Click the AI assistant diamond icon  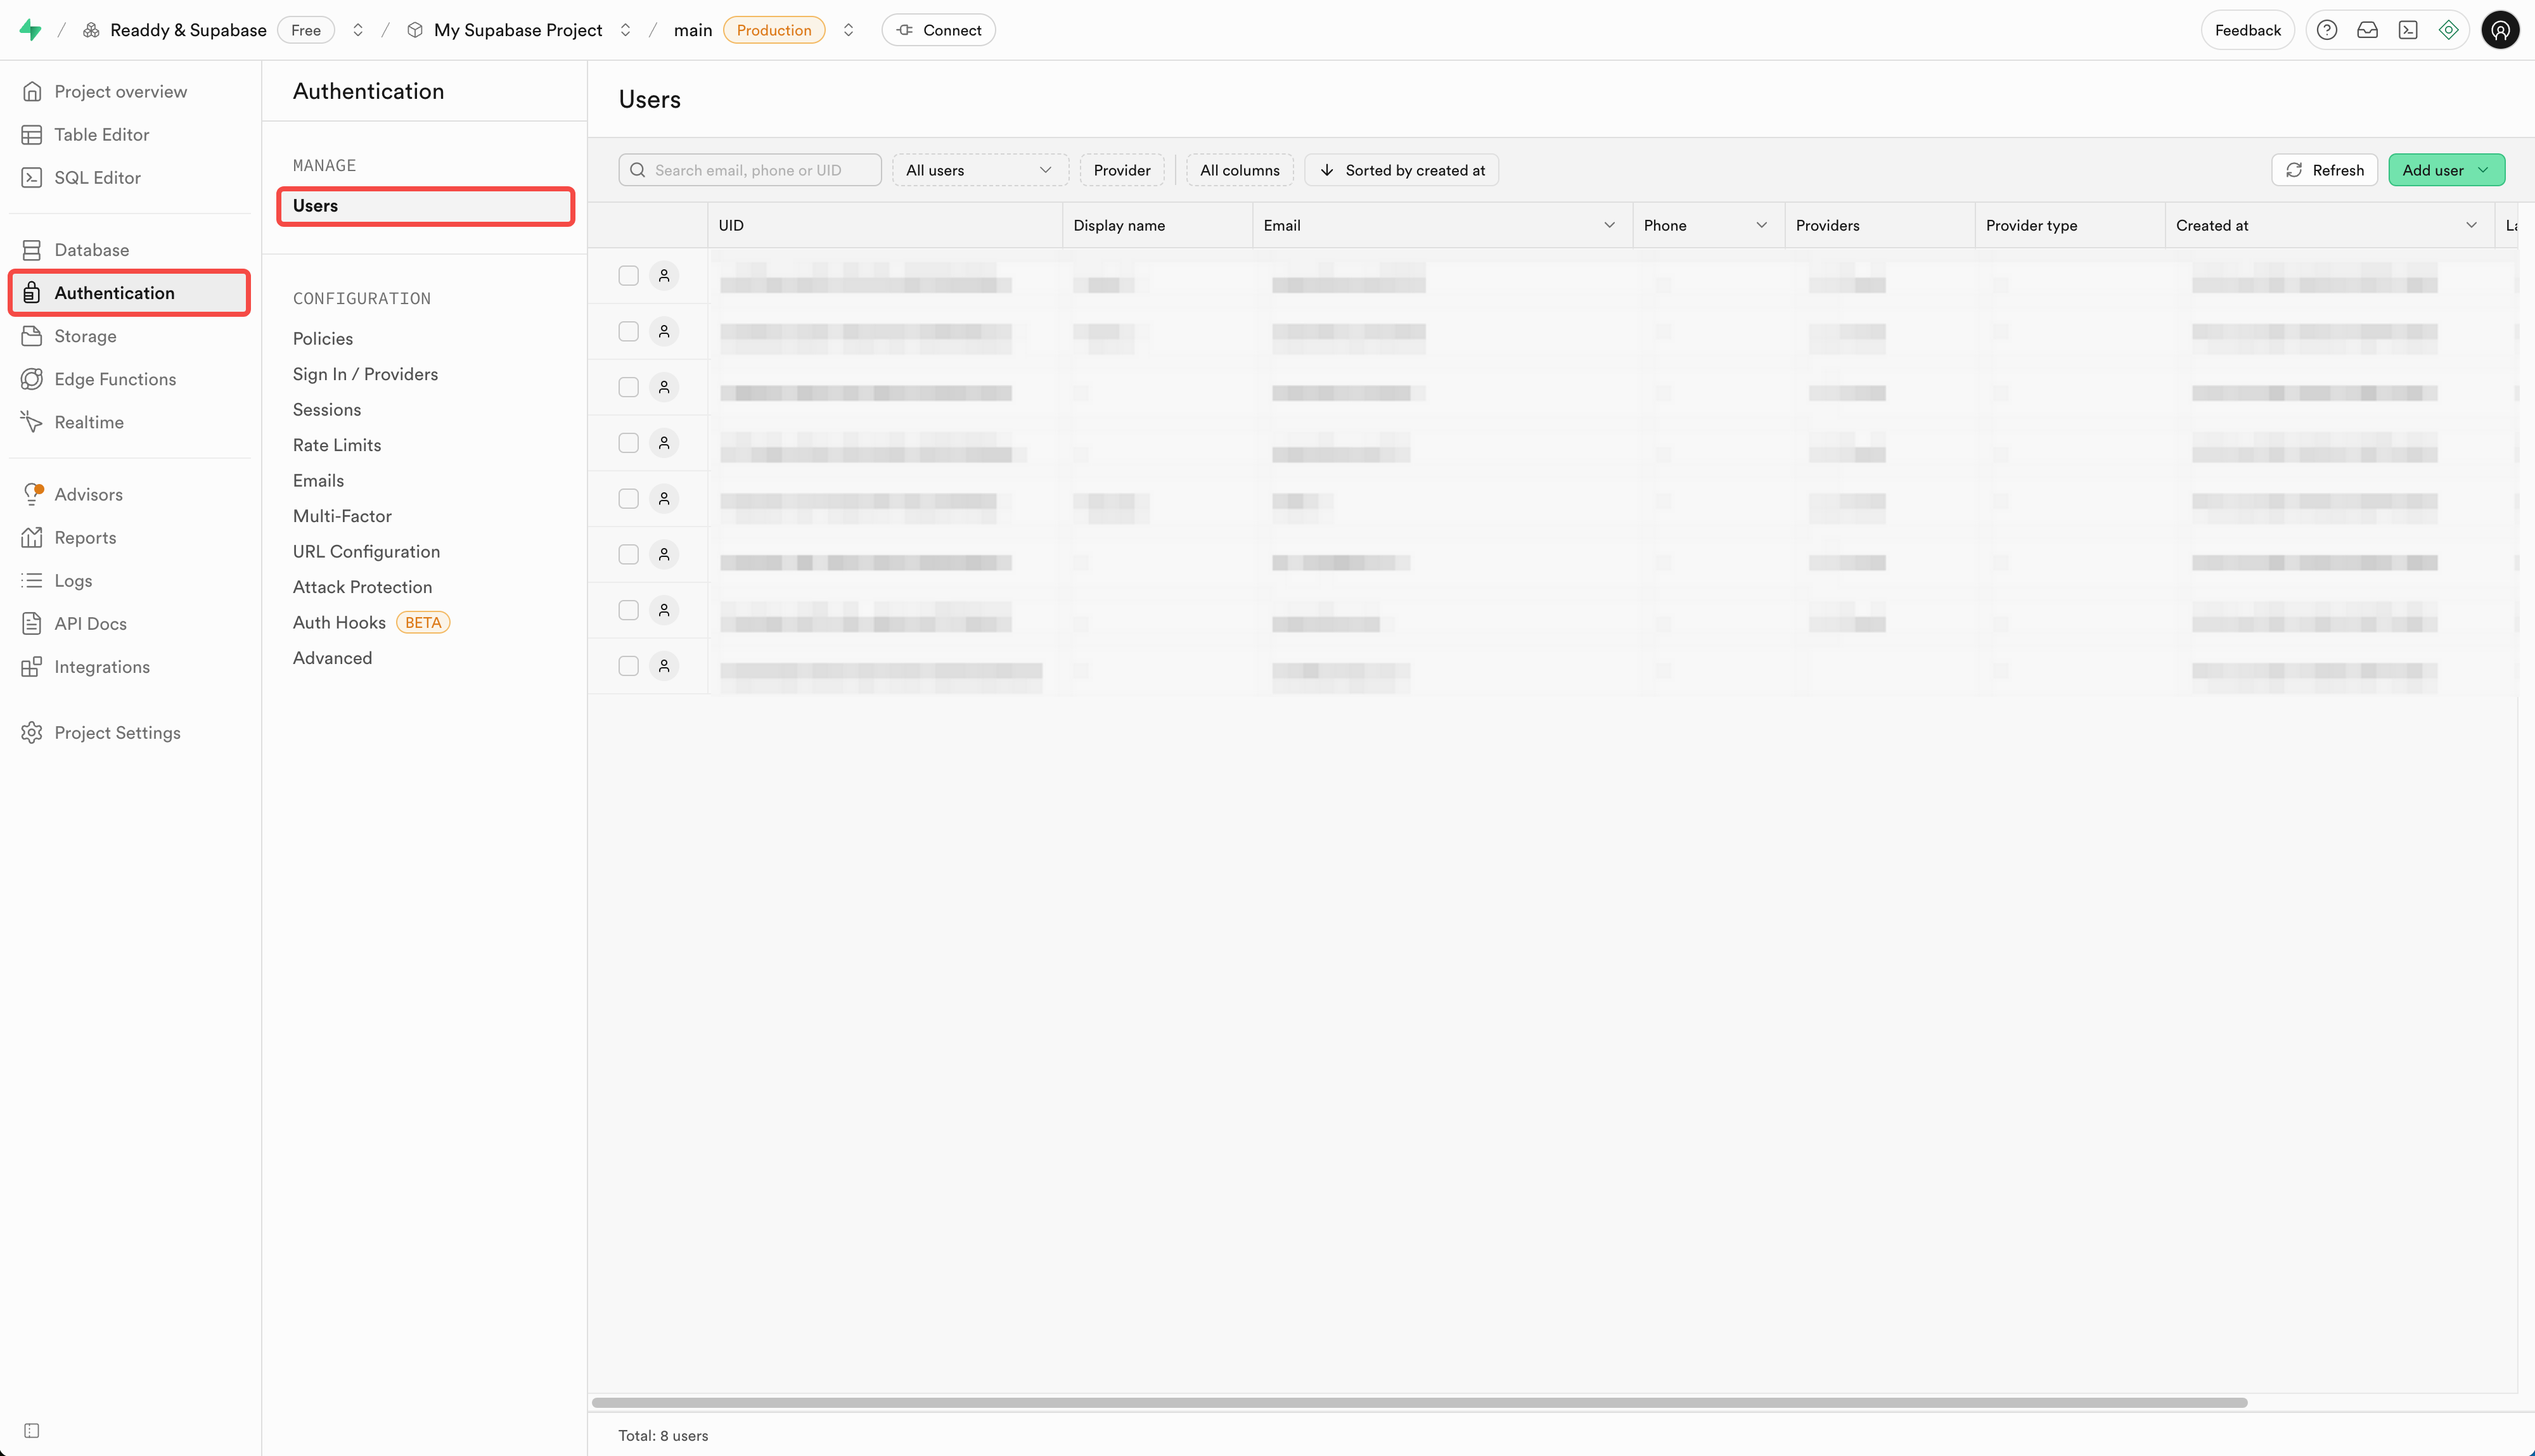(x=2448, y=30)
